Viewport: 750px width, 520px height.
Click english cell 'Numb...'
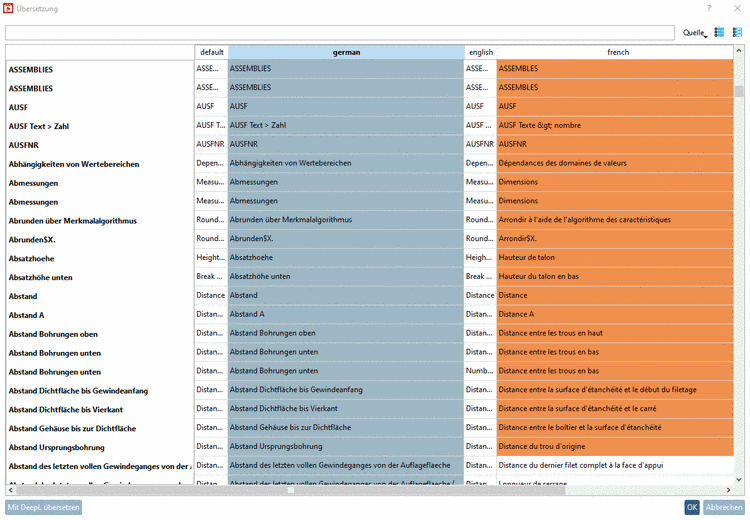481,371
